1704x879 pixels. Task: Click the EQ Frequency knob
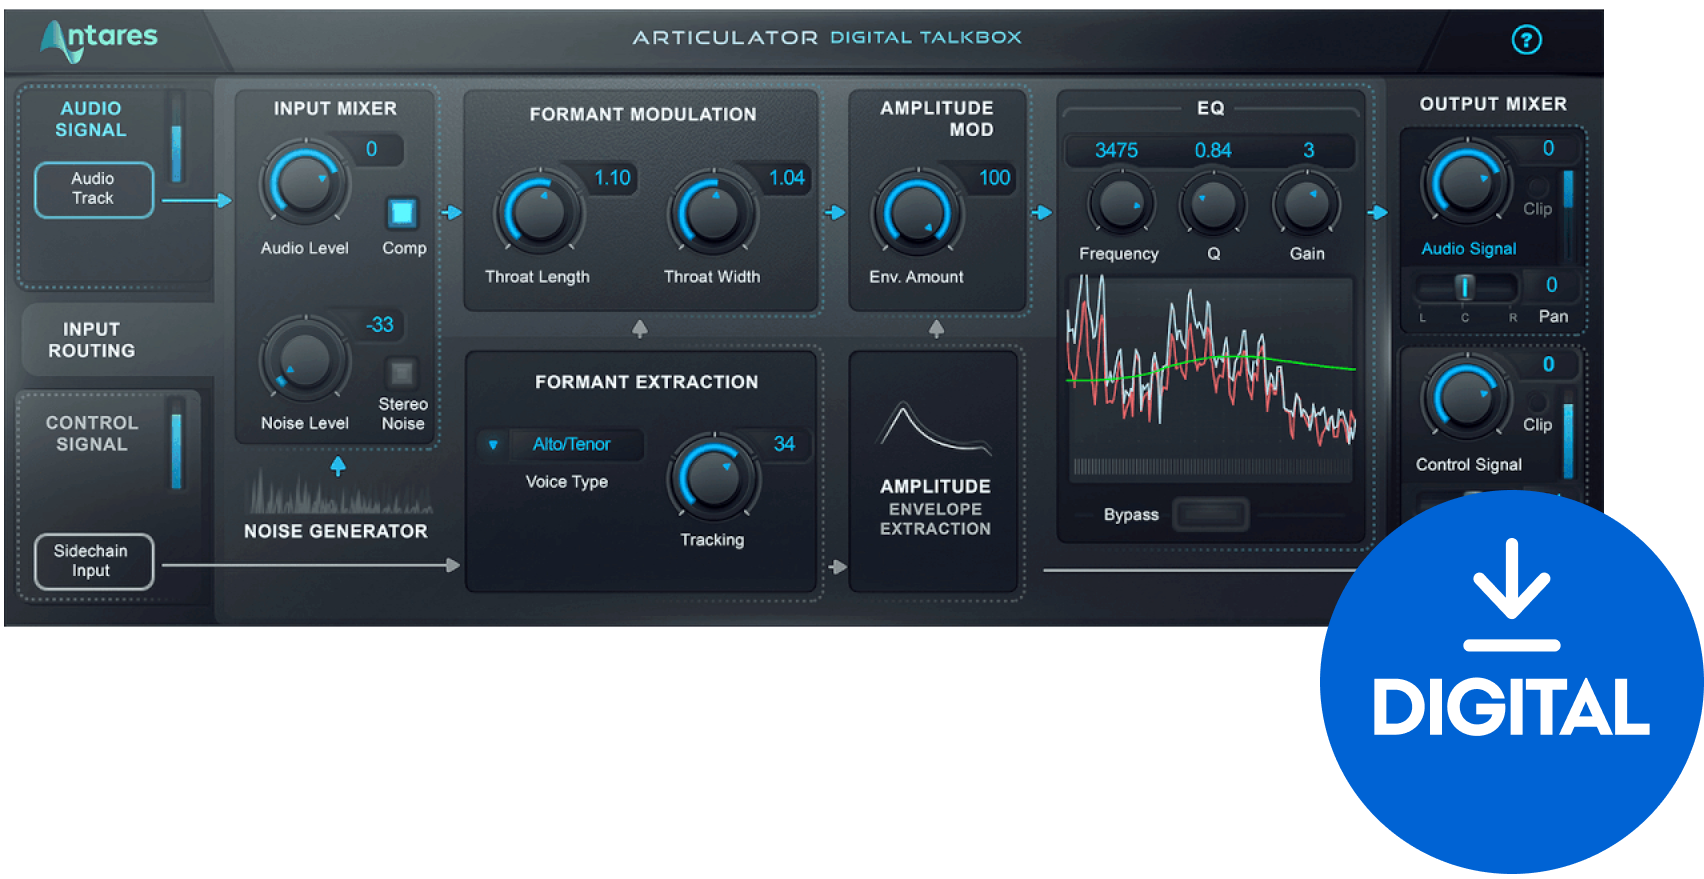[x=1121, y=203]
